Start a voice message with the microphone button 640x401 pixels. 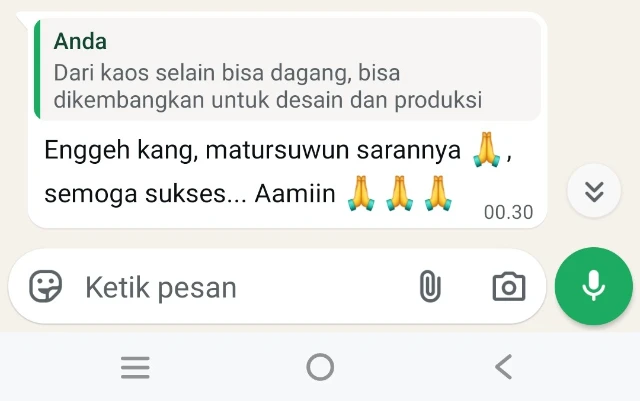coord(593,286)
